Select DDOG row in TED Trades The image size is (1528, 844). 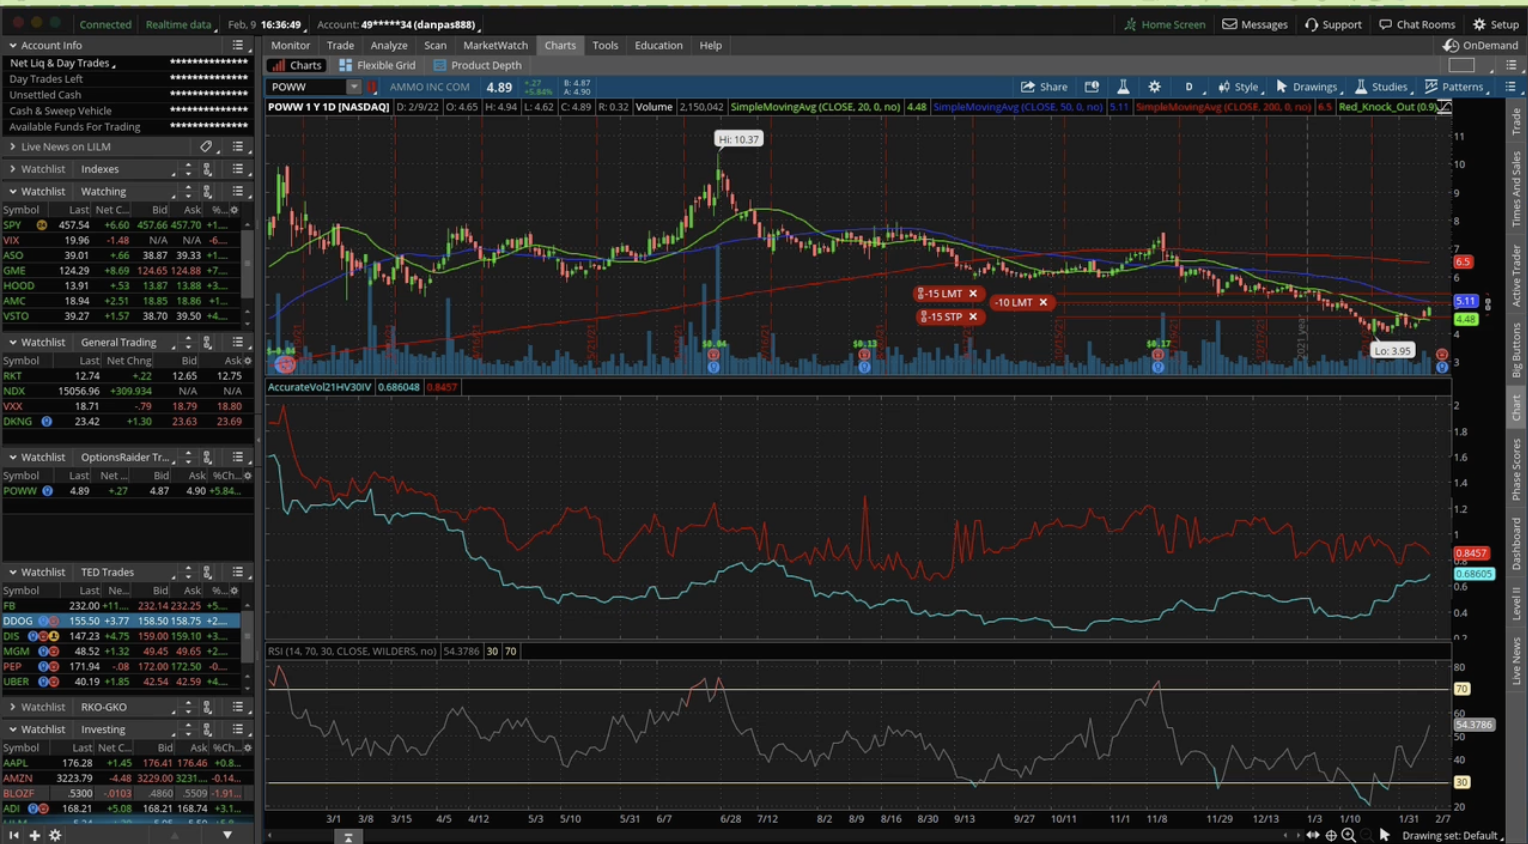pyautogui.click(x=120, y=621)
